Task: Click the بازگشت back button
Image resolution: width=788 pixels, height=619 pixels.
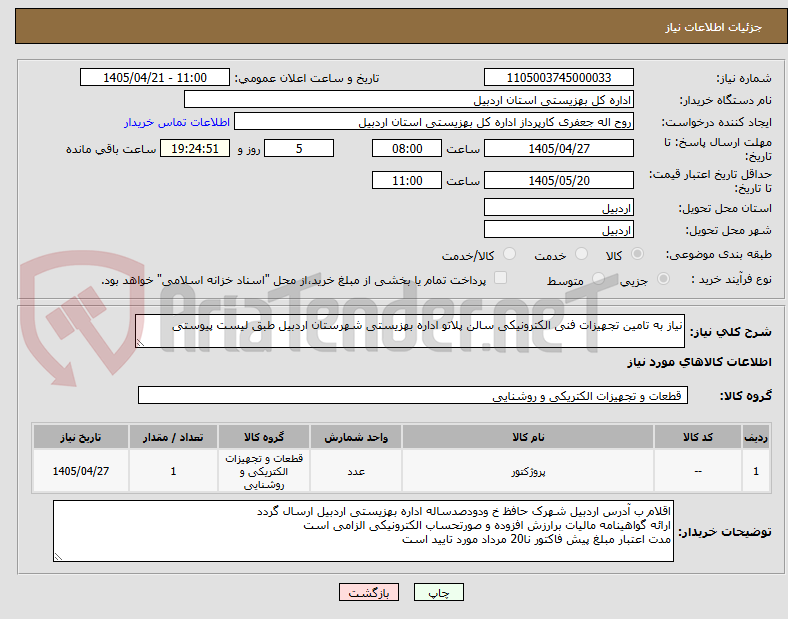Action: pyautogui.click(x=369, y=592)
